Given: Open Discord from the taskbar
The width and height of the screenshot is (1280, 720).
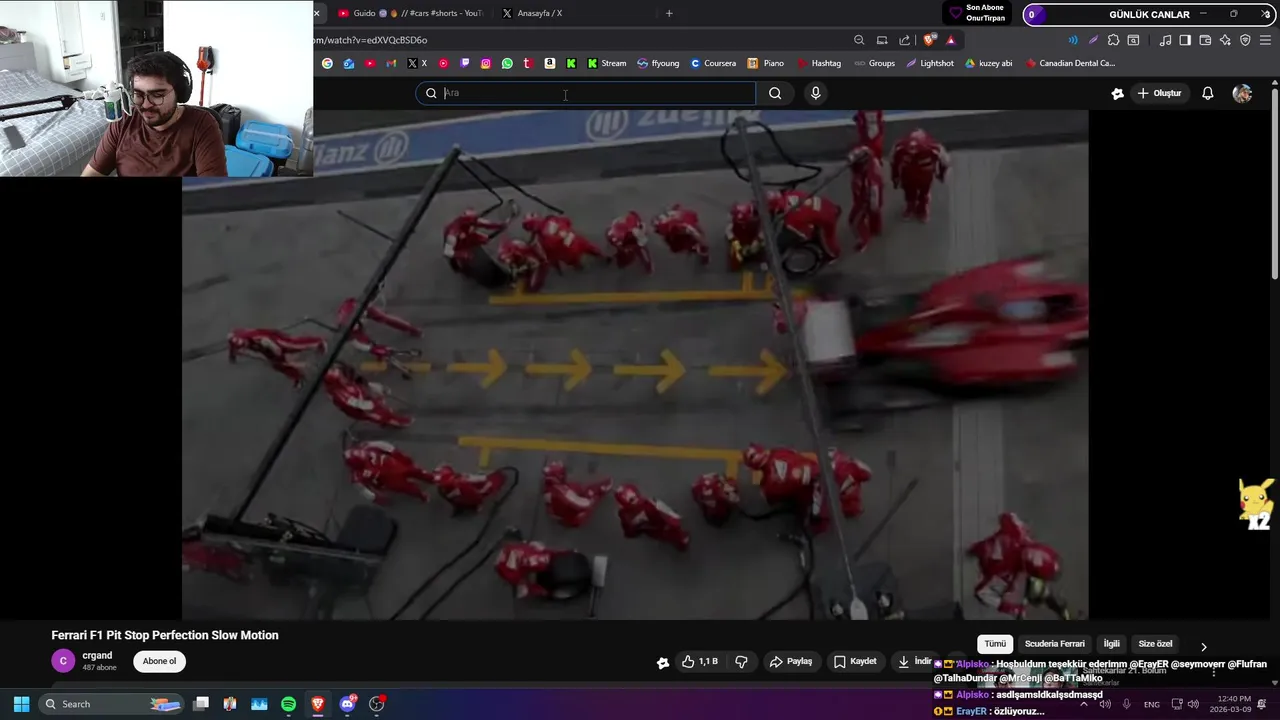Looking at the screenshot, I should [x=347, y=704].
